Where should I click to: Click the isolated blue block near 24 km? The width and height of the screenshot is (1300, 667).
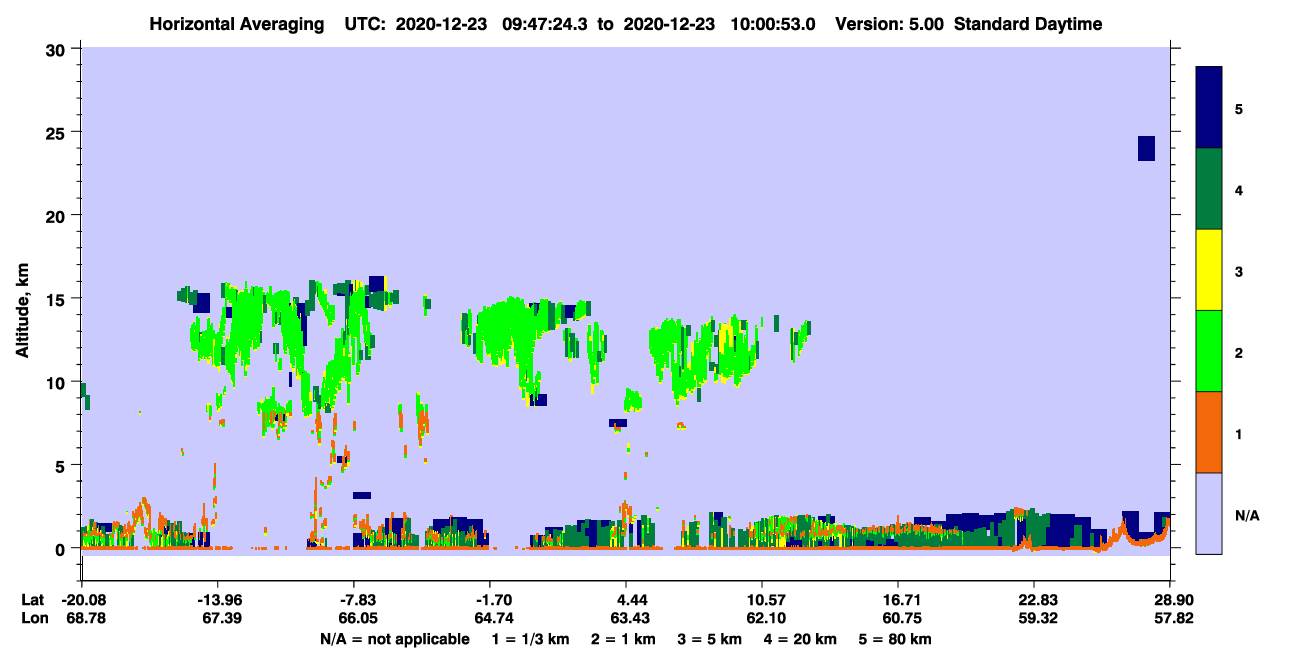pyautogui.click(x=1146, y=148)
